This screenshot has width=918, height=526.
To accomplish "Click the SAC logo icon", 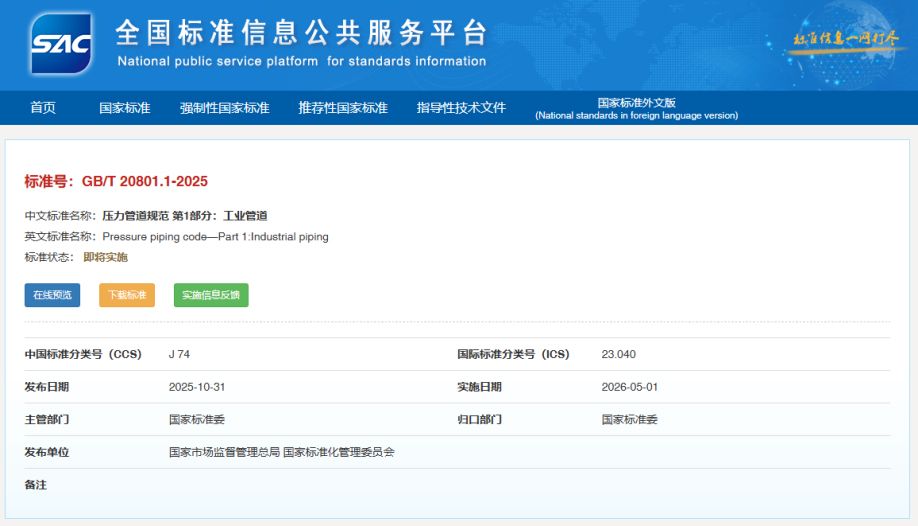I will point(61,44).
